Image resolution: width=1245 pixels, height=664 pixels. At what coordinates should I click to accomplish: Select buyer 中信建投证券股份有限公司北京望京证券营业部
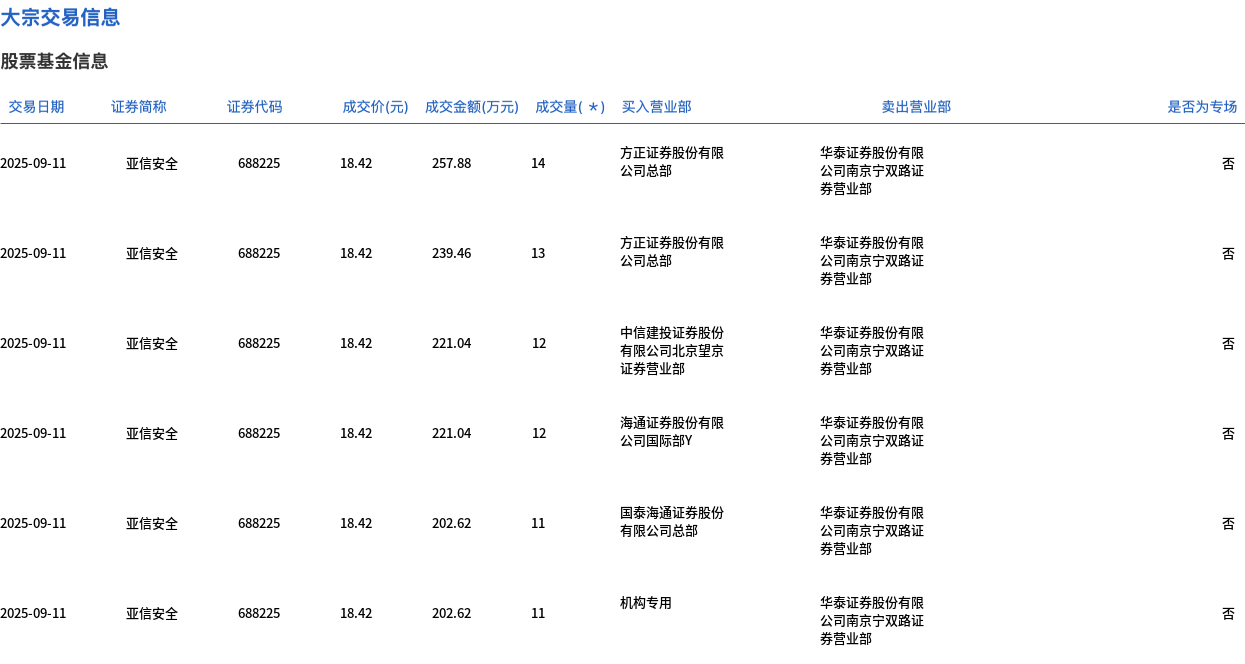(x=672, y=351)
